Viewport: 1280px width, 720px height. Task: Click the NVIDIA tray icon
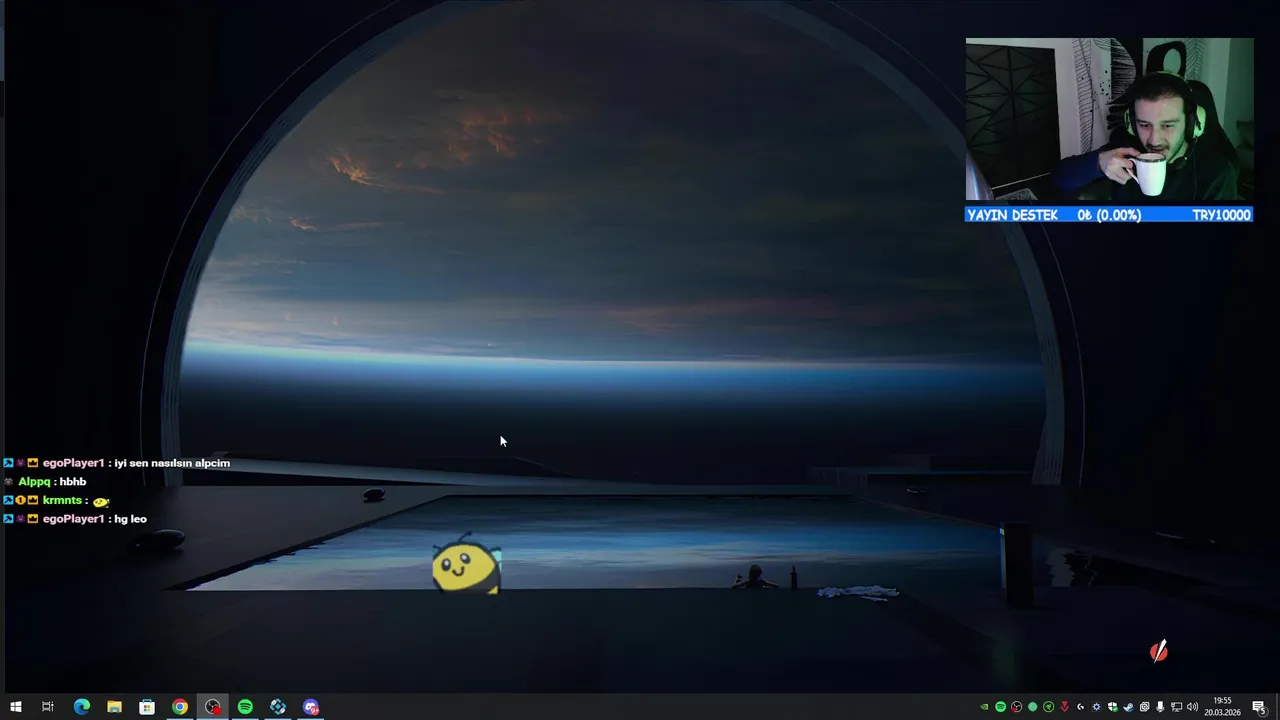point(984,707)
